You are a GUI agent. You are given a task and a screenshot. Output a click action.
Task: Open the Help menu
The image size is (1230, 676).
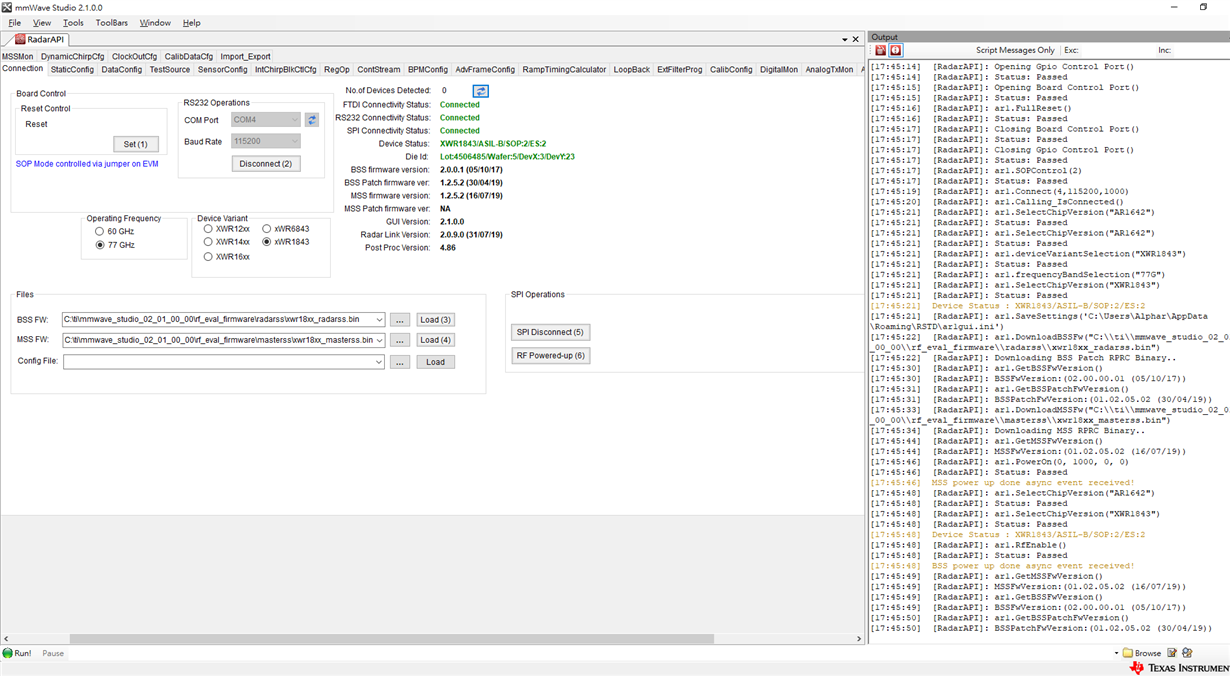pos(191,23)
